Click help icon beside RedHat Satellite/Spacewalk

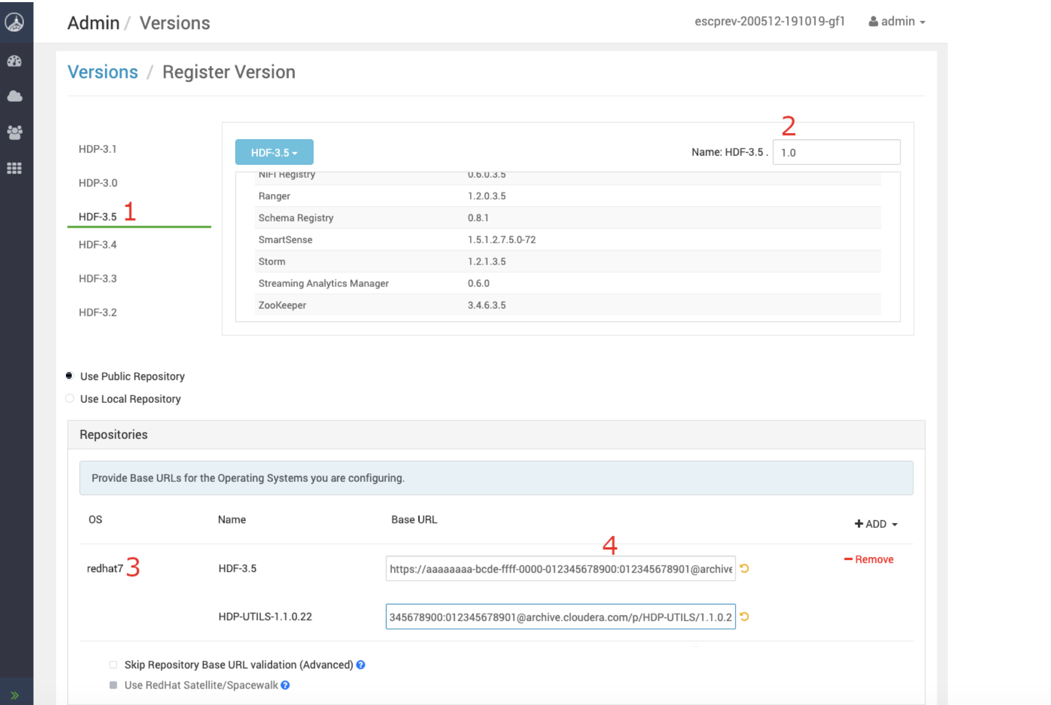tap(286, 686)
